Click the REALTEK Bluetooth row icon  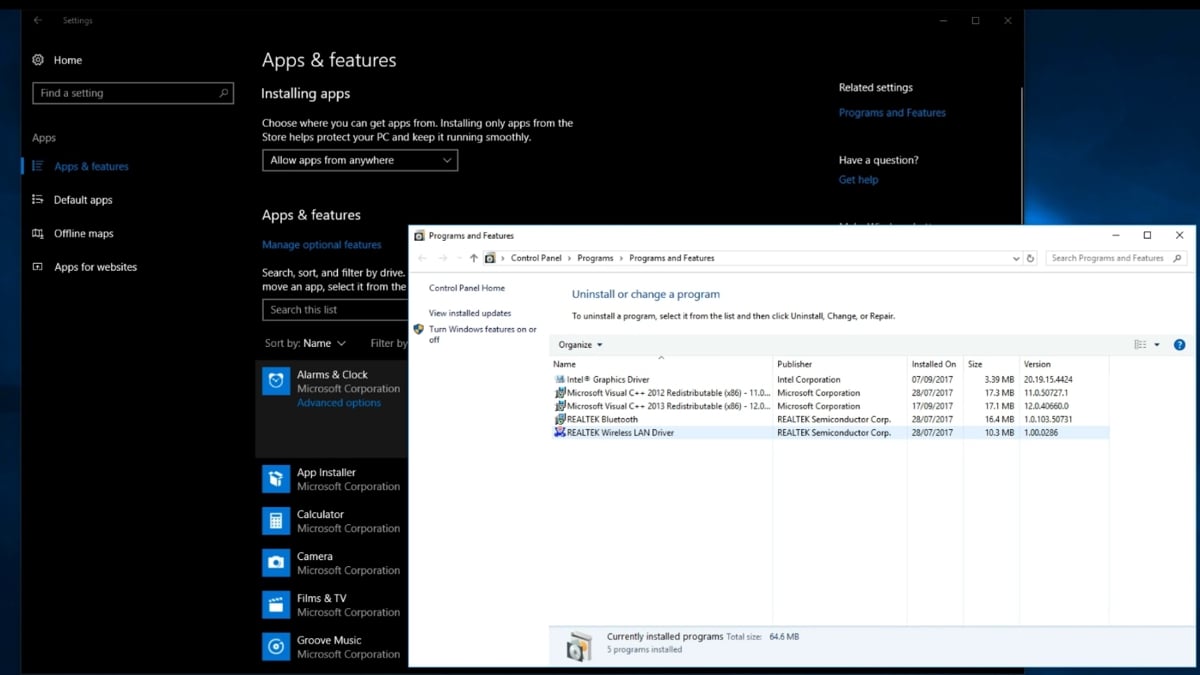tap(560, 419)
